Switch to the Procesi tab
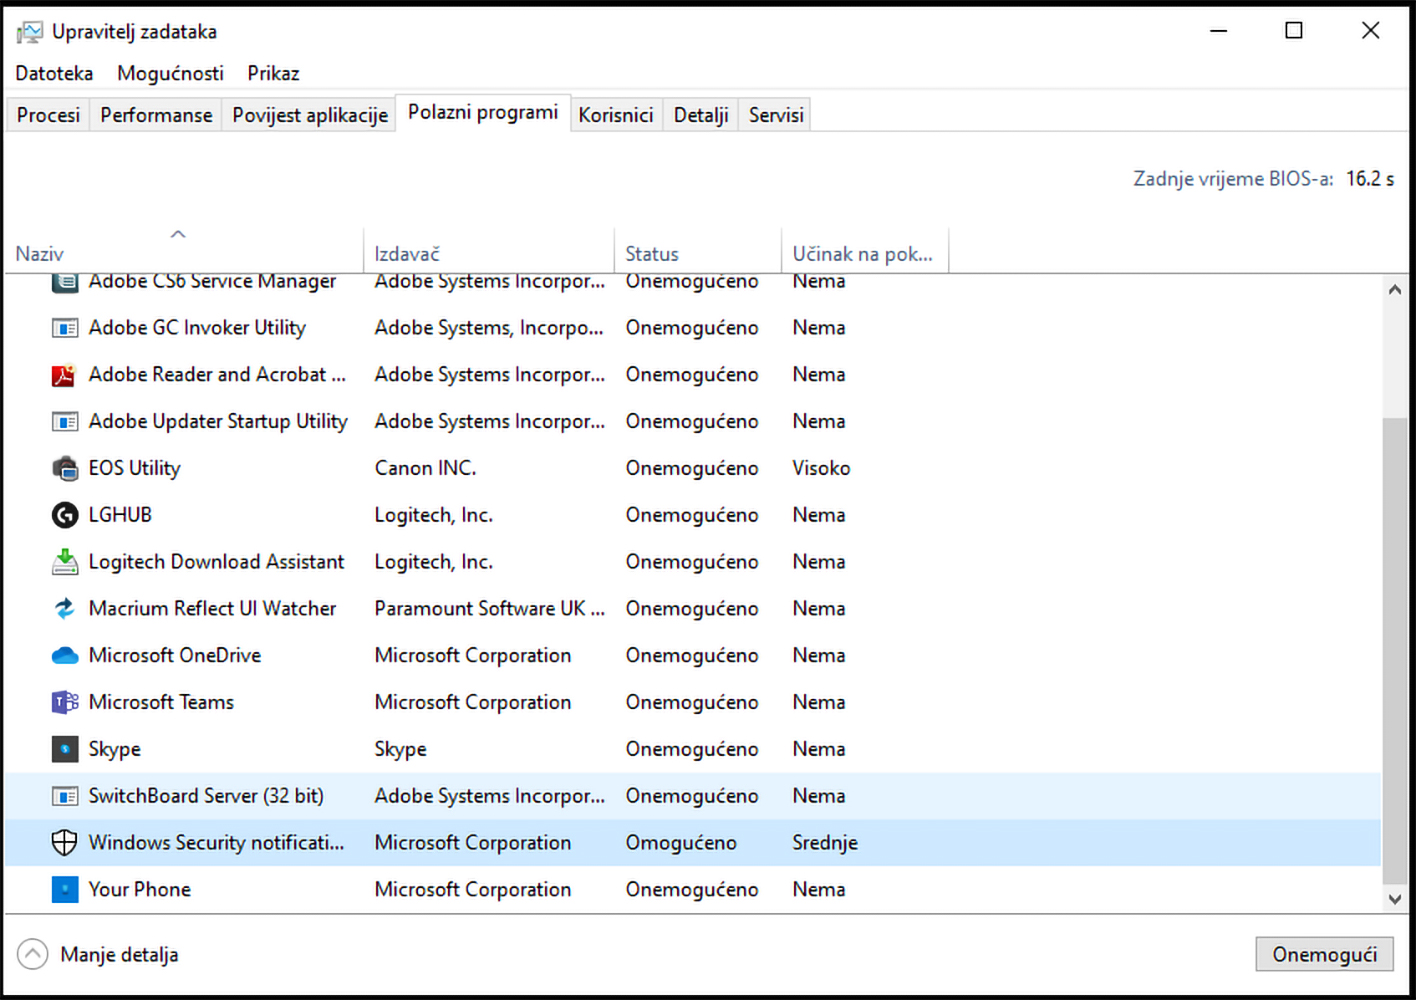 point(48,115)
